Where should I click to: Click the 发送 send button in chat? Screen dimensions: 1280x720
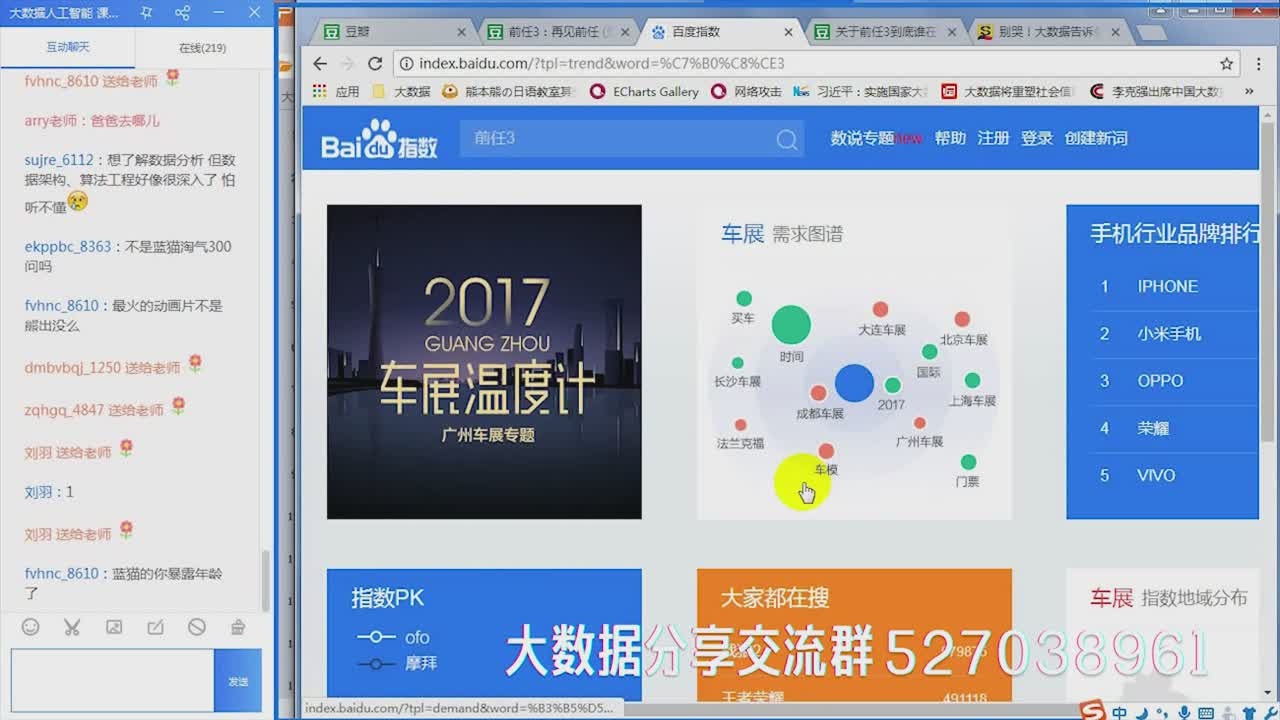[x=238, y=680]
